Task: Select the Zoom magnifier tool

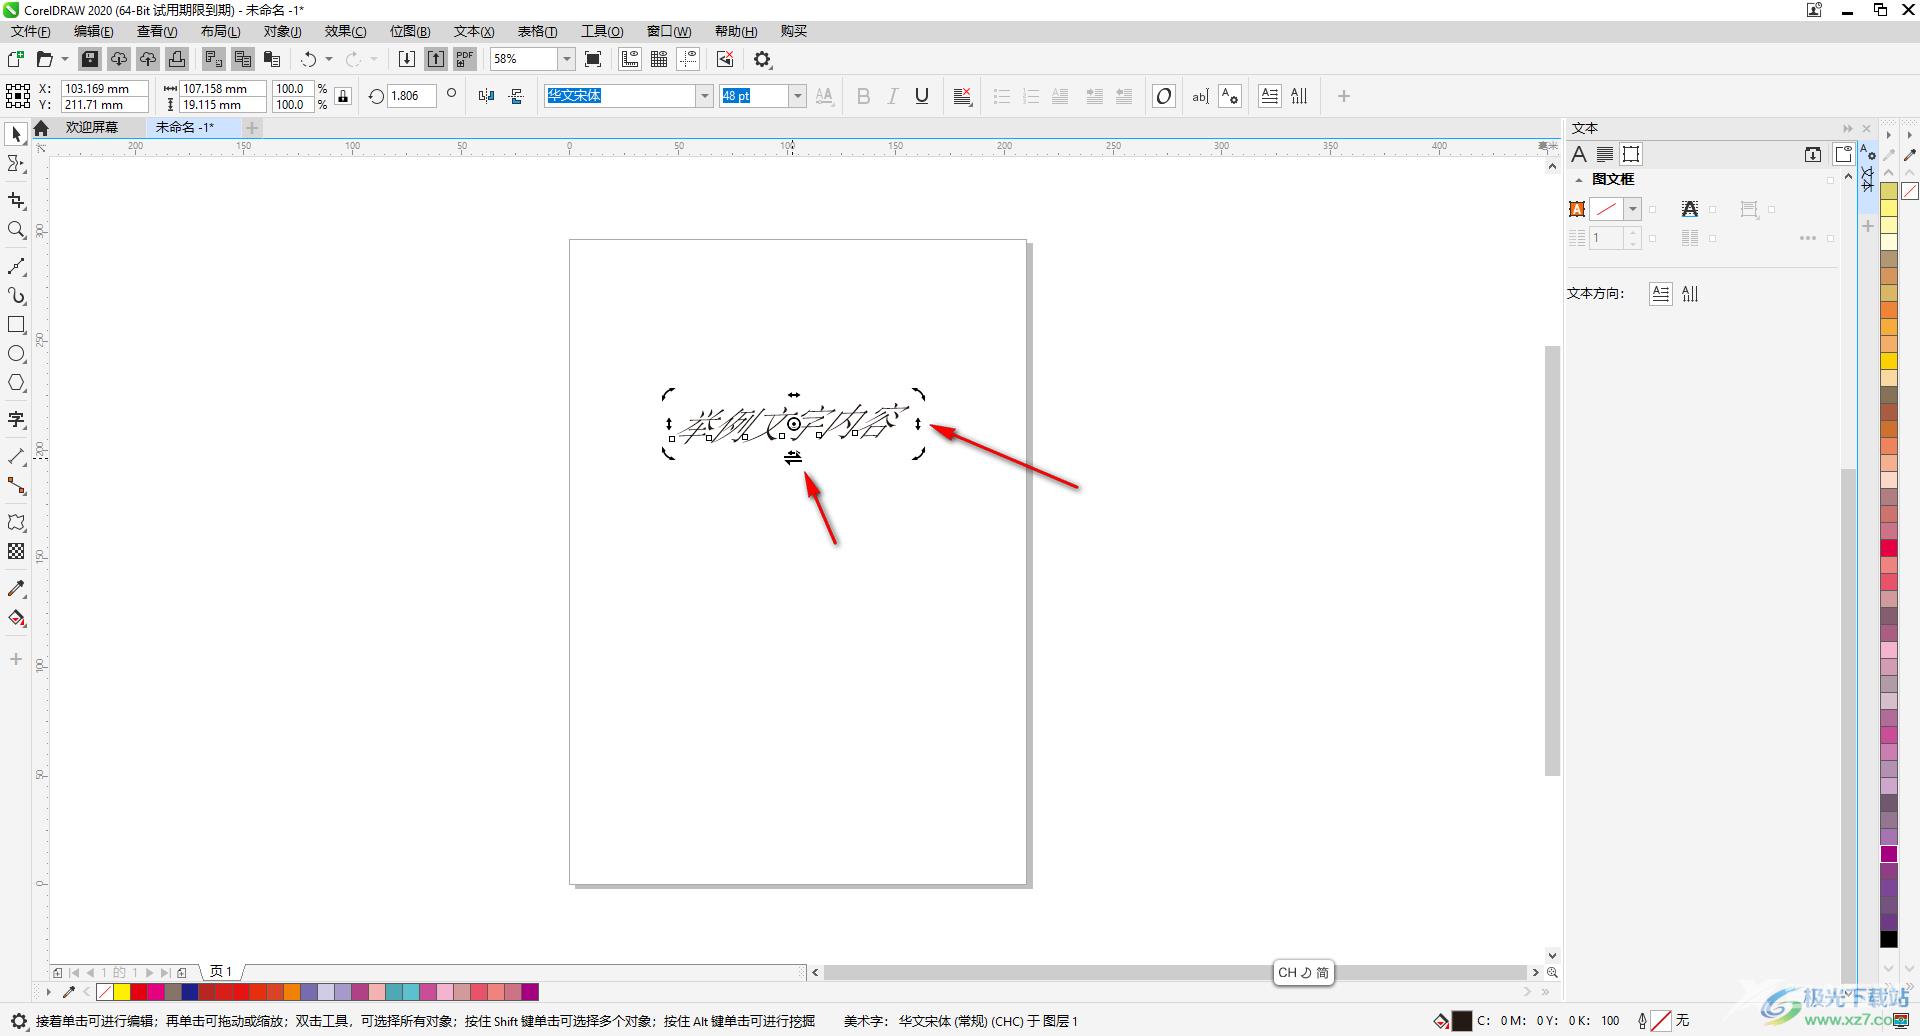Action: (x=16, y=230)
